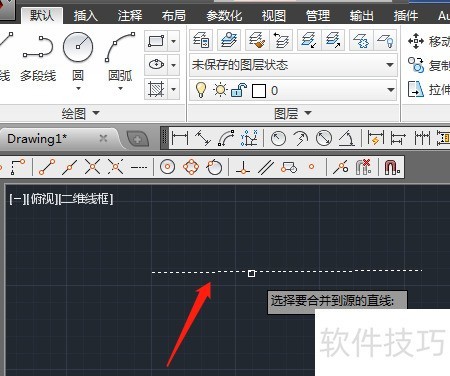The image size is (450, 376).
Task: Click the Radius dimension icon
Action: [278, 138]
